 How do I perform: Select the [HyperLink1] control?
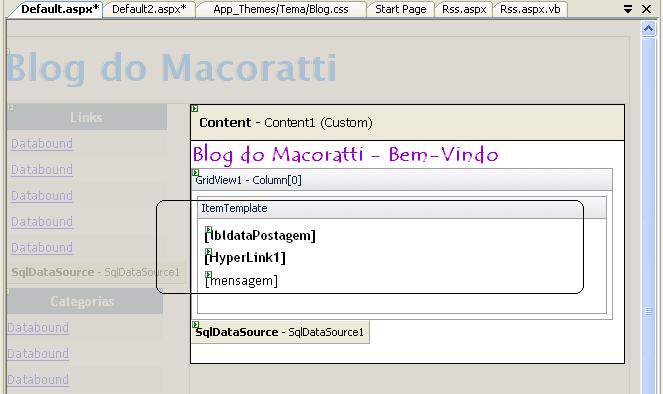point(245,257)
